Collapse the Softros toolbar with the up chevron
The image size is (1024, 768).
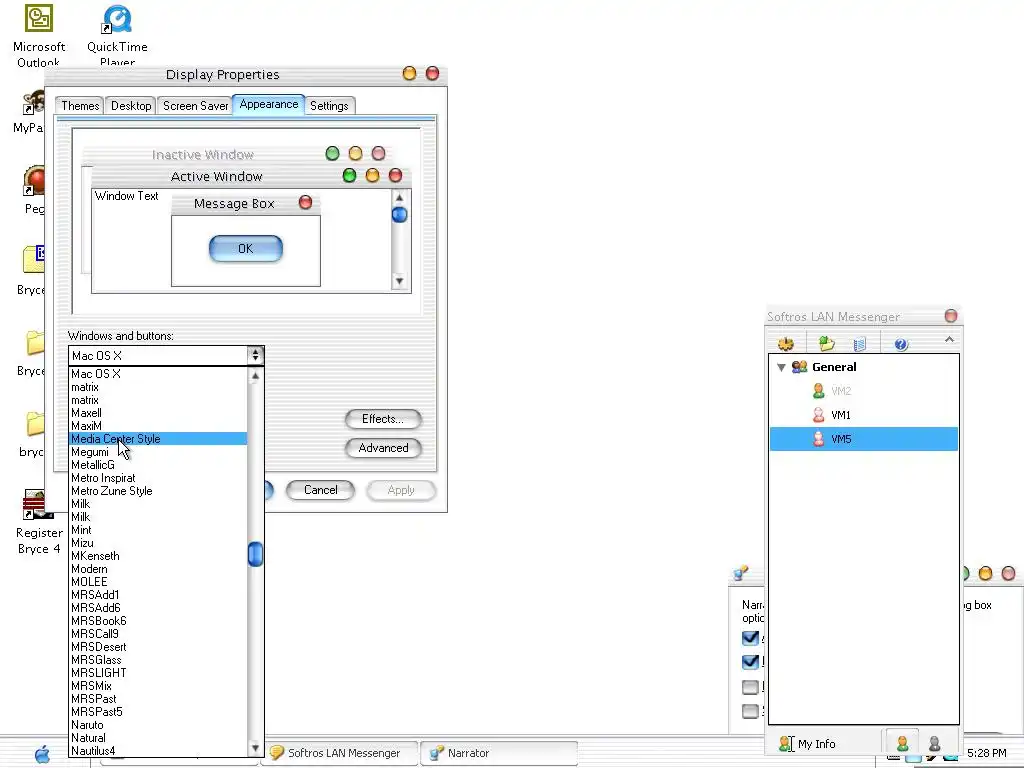click(x=949, y=340)
